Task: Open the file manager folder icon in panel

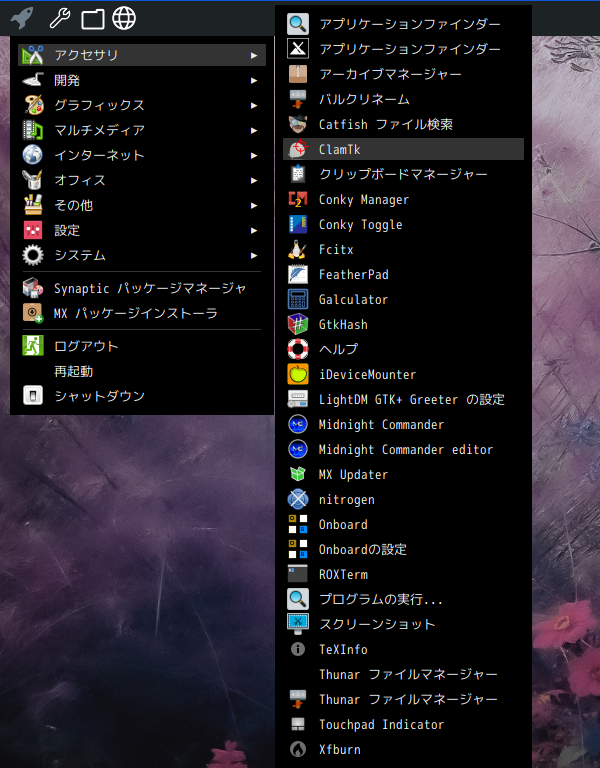Action: (x=93, y=19)
